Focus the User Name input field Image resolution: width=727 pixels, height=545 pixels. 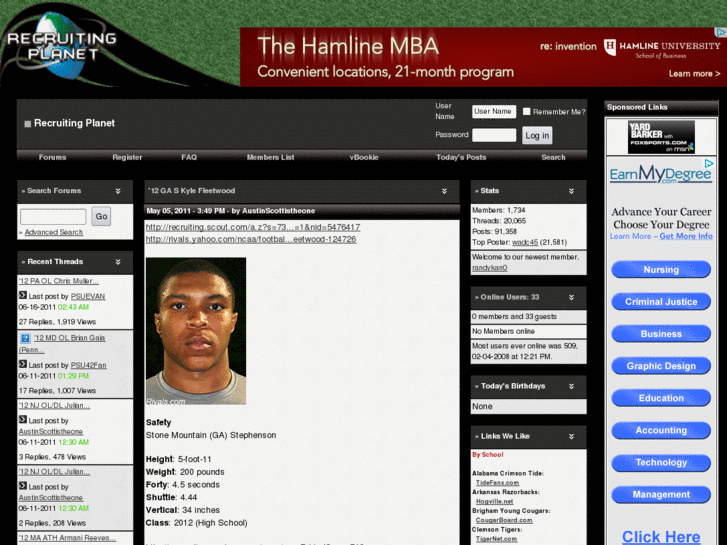[494, 111]
